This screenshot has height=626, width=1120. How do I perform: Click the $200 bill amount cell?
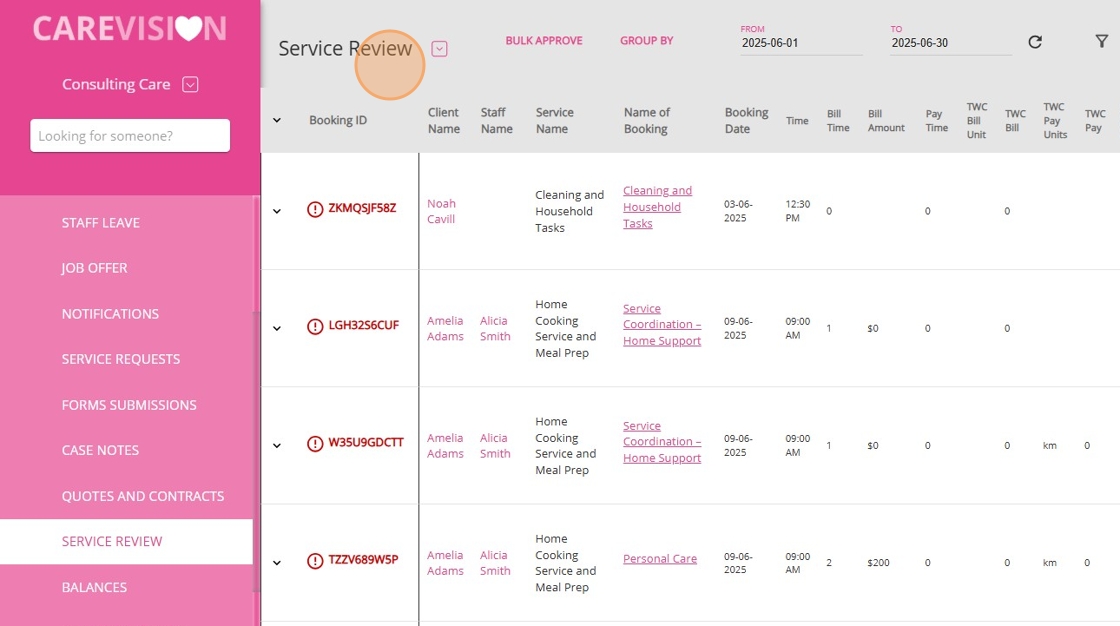(x=878, y=563)
